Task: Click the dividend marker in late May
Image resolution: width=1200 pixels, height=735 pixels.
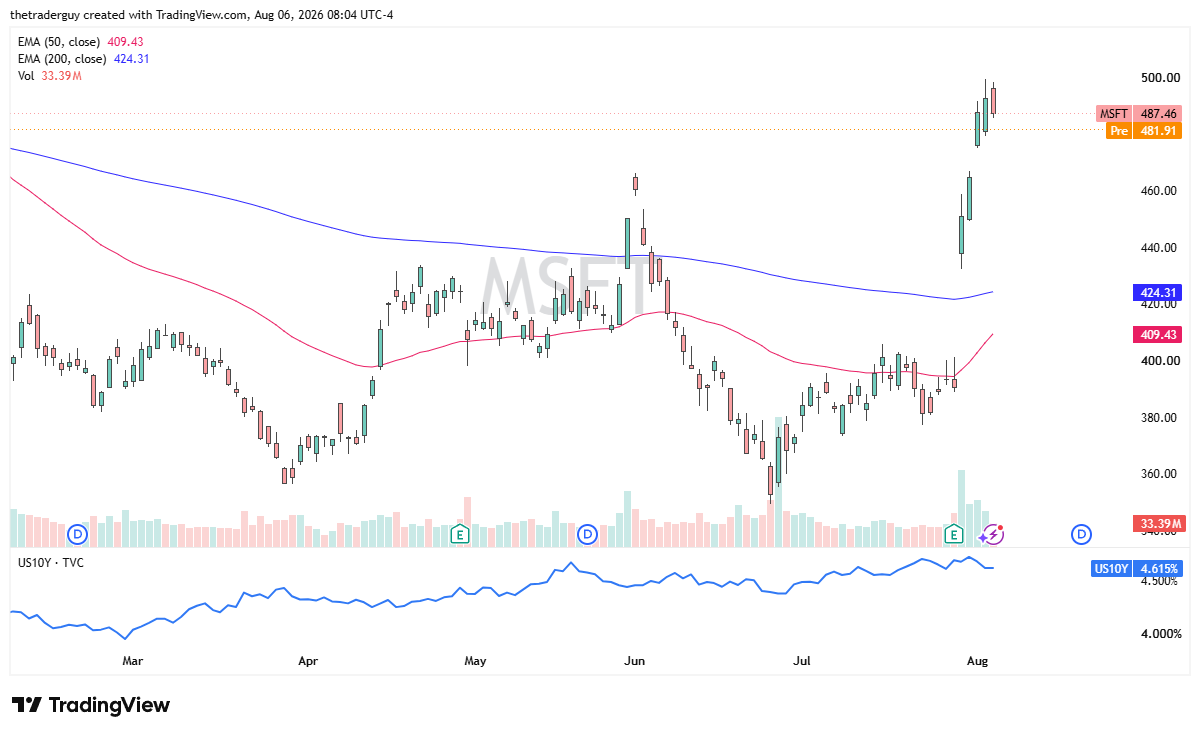Action: [x=588, y=535]
